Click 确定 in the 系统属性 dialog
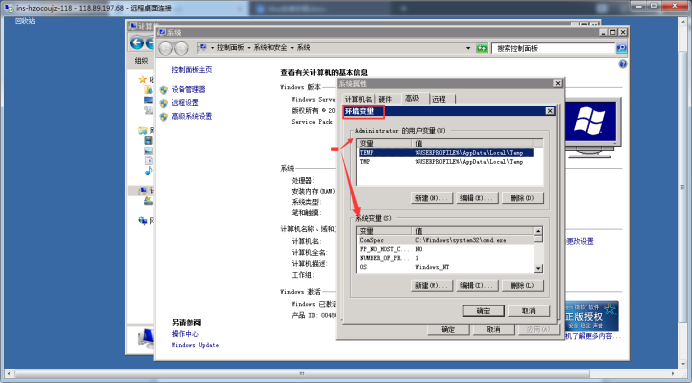692x383 pixels. point(448,330)
